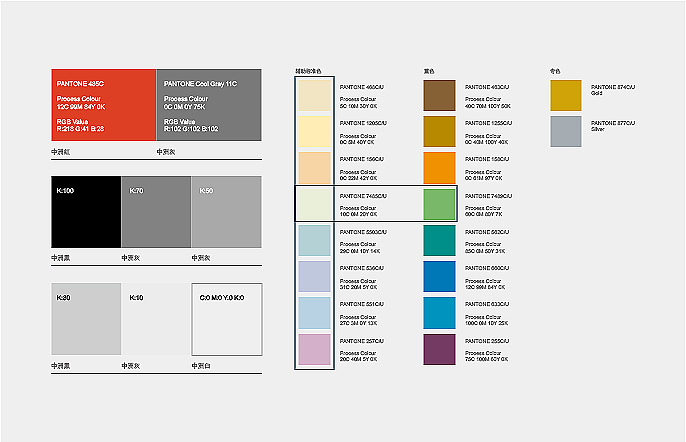Select the dark purple PANTONE 255C/U swatch
This screenshot has width=686, height=442.
[x=439, y=349]
